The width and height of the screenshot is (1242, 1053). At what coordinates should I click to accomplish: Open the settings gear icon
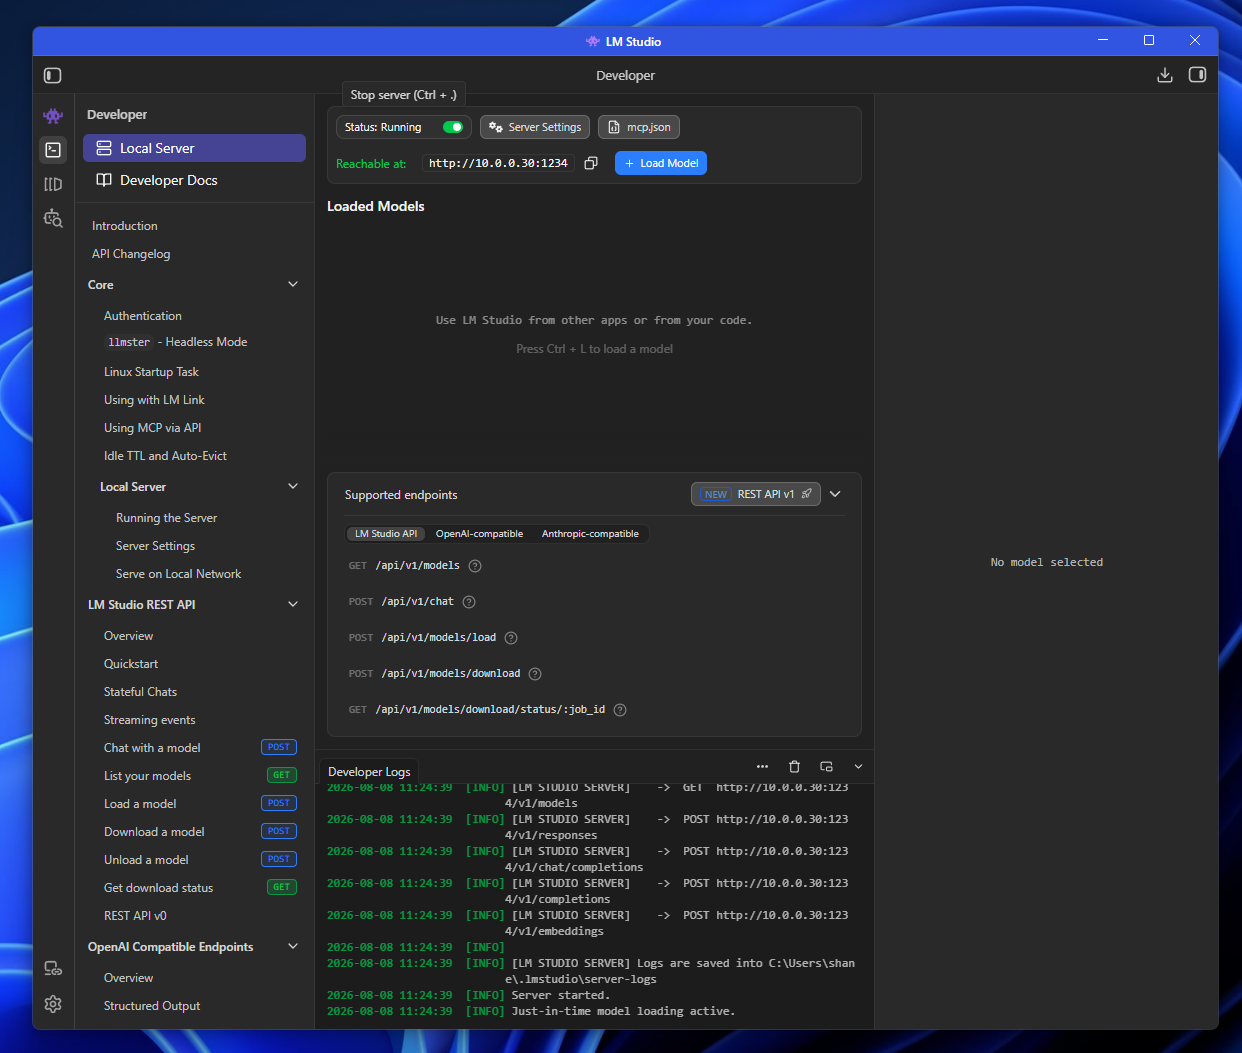pyautogui.click(x=53, y=1003)
